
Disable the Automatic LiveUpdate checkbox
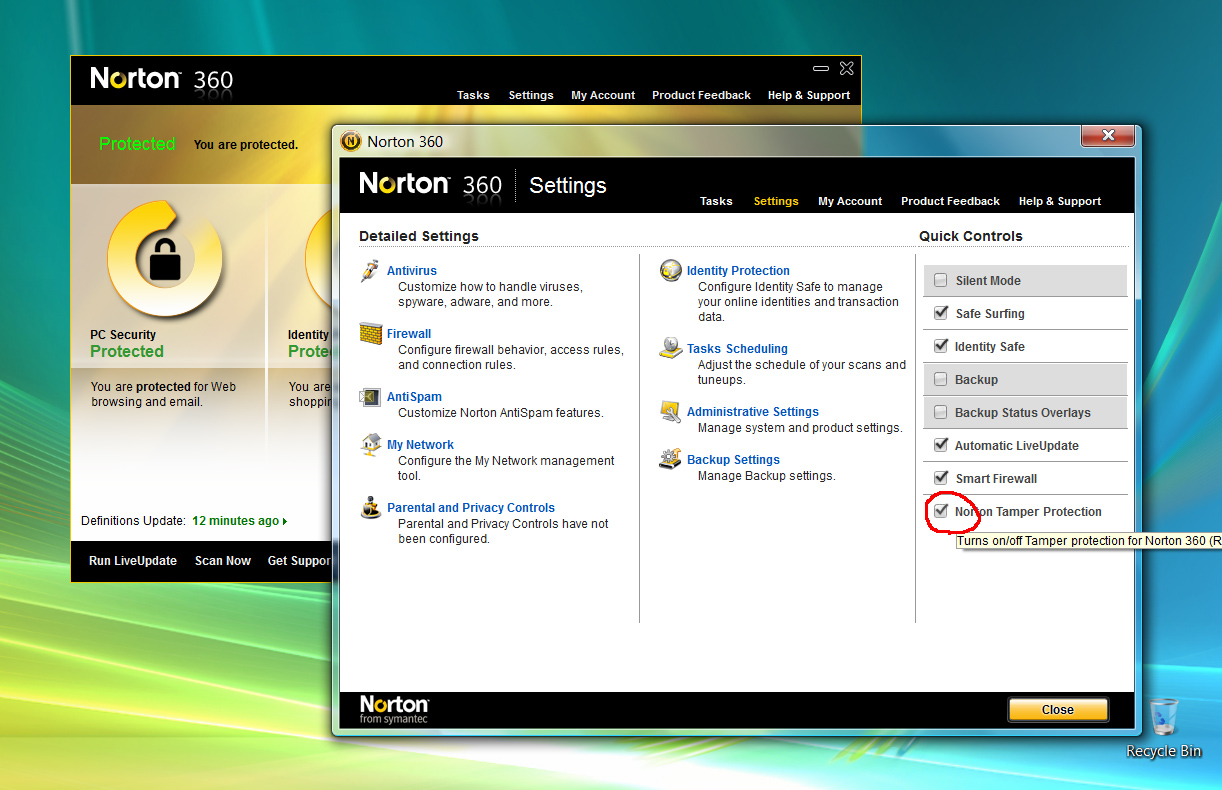(x=940, y=445)
